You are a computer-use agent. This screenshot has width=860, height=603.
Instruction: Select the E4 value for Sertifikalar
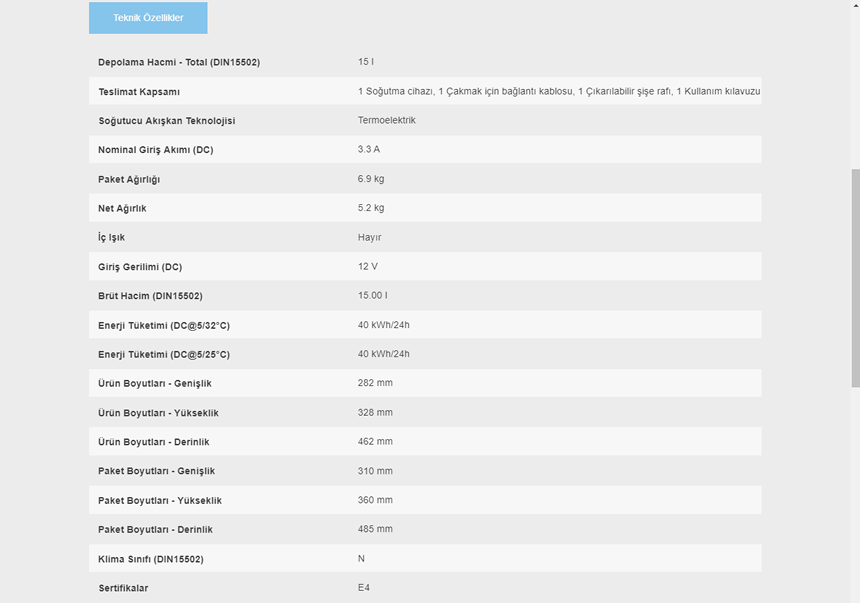click(364, 587)
